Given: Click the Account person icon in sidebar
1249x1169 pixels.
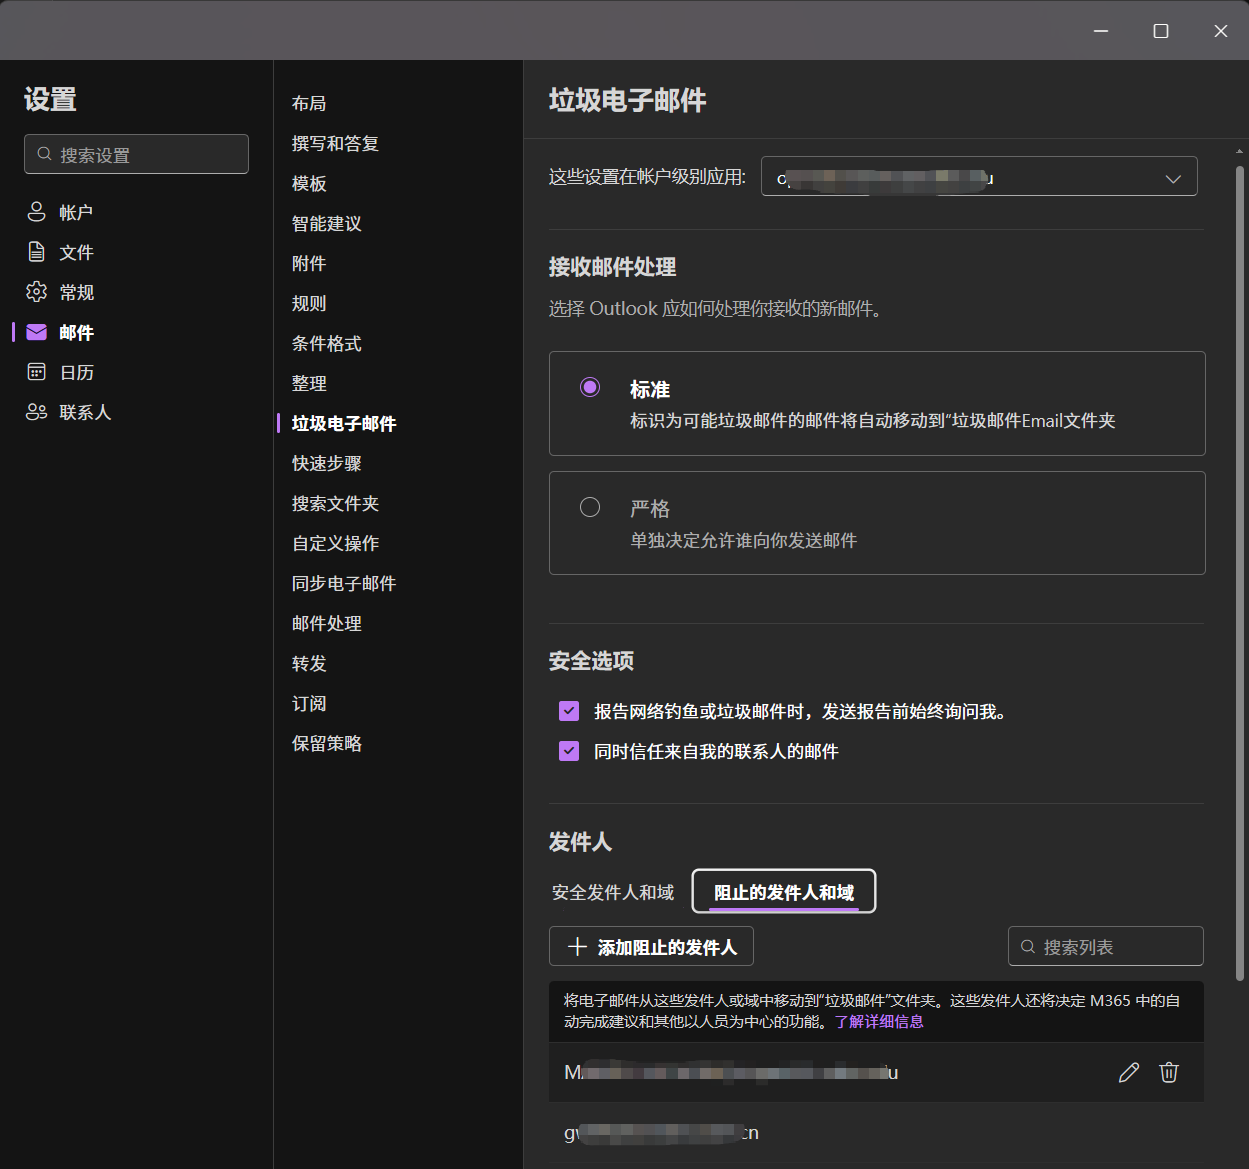Looking at the screenshot, I should pyautogui.click(x=37, y=212).
